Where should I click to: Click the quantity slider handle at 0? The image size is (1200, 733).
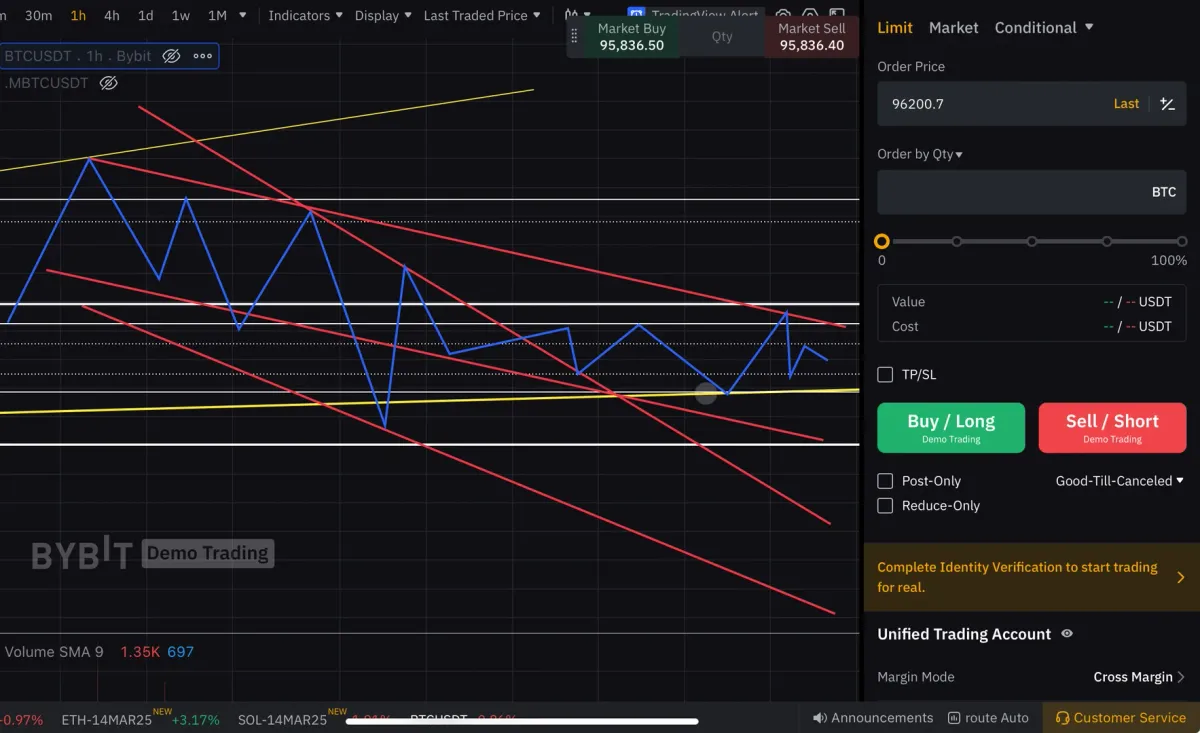(881, 241)
